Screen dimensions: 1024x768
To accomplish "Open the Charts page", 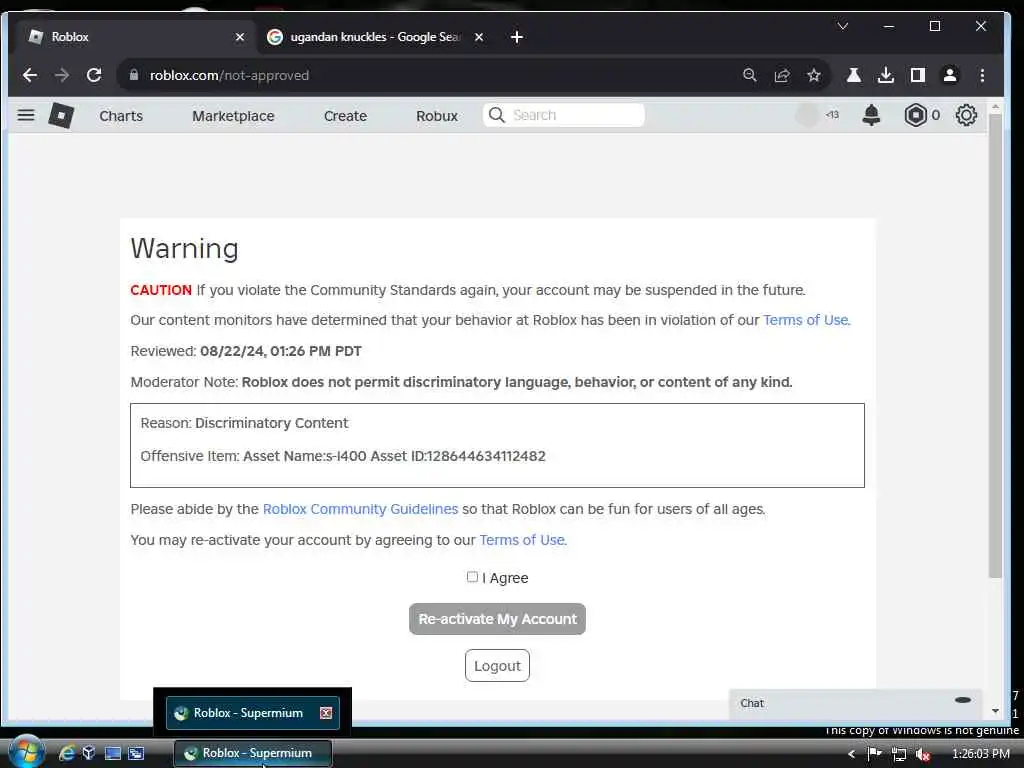I will click(x=121, y=116).
